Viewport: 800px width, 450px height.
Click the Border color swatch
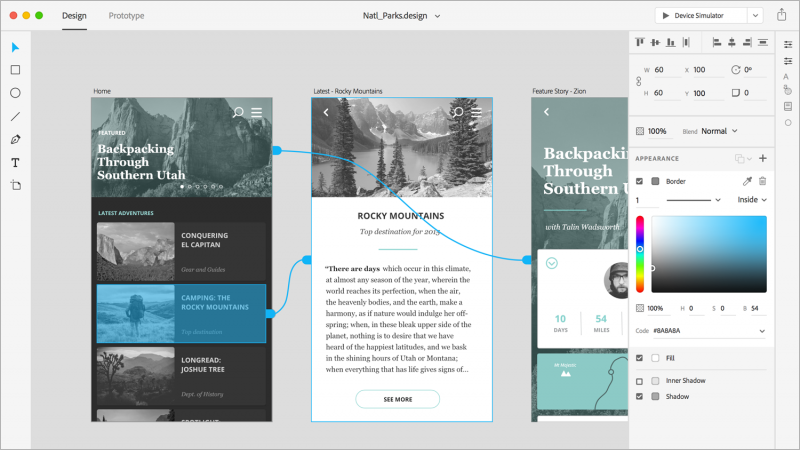(x=655, y=181)
